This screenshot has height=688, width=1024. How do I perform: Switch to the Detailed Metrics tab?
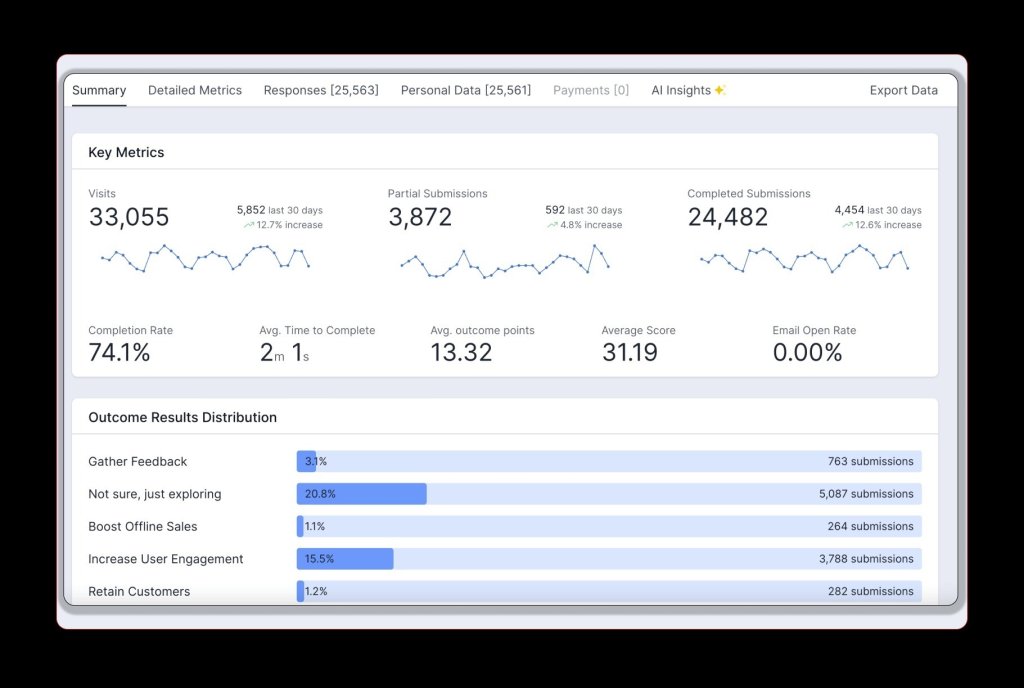point(195,89)
